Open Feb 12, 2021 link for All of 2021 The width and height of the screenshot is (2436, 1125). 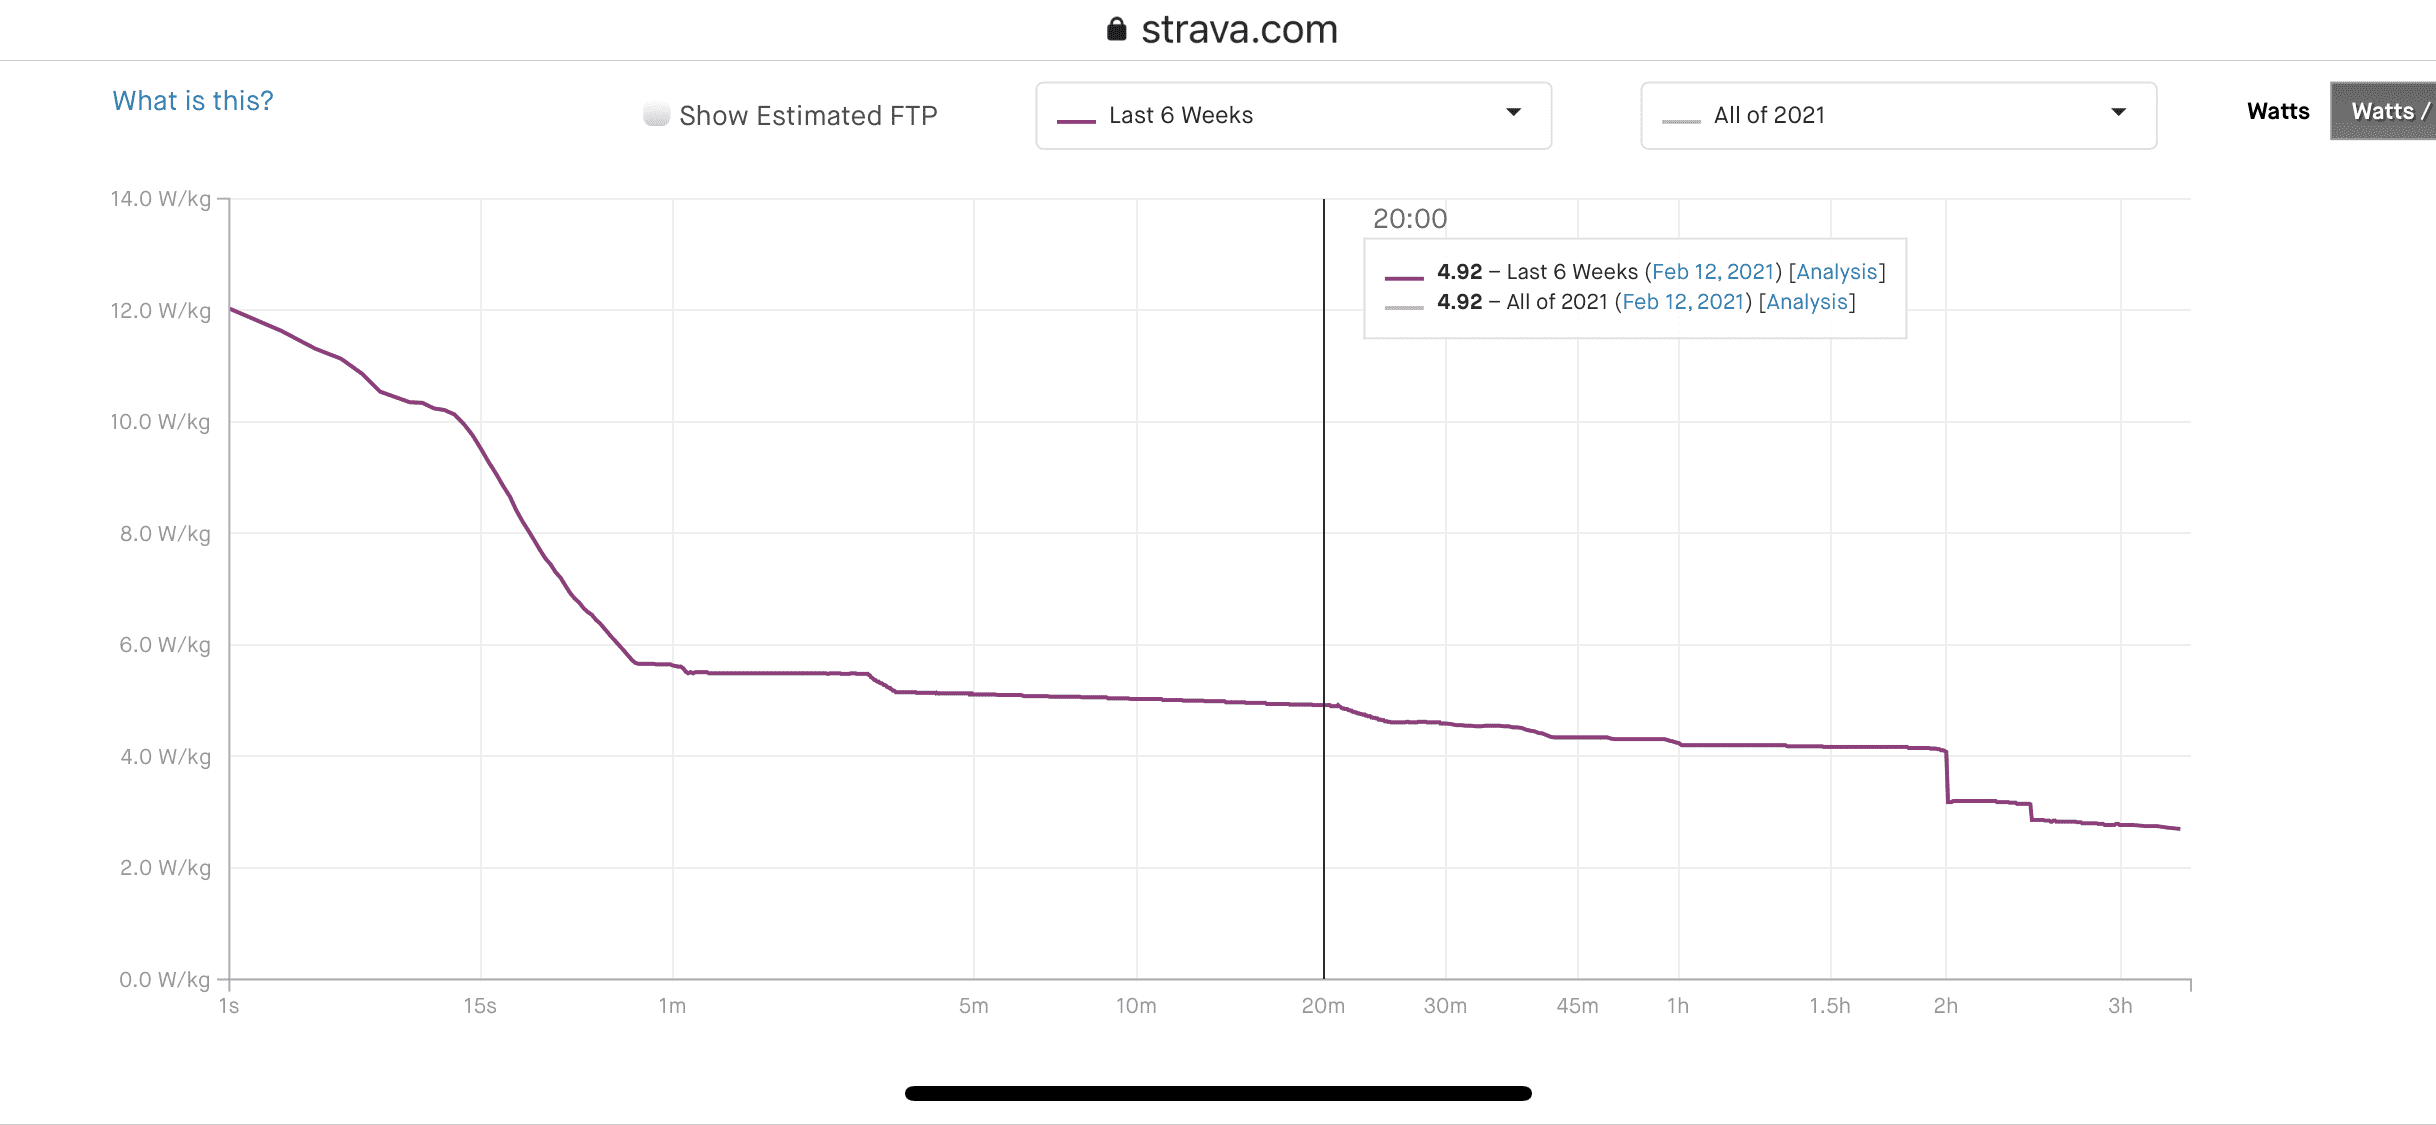pyautogui.click(x=1682, y=302)
